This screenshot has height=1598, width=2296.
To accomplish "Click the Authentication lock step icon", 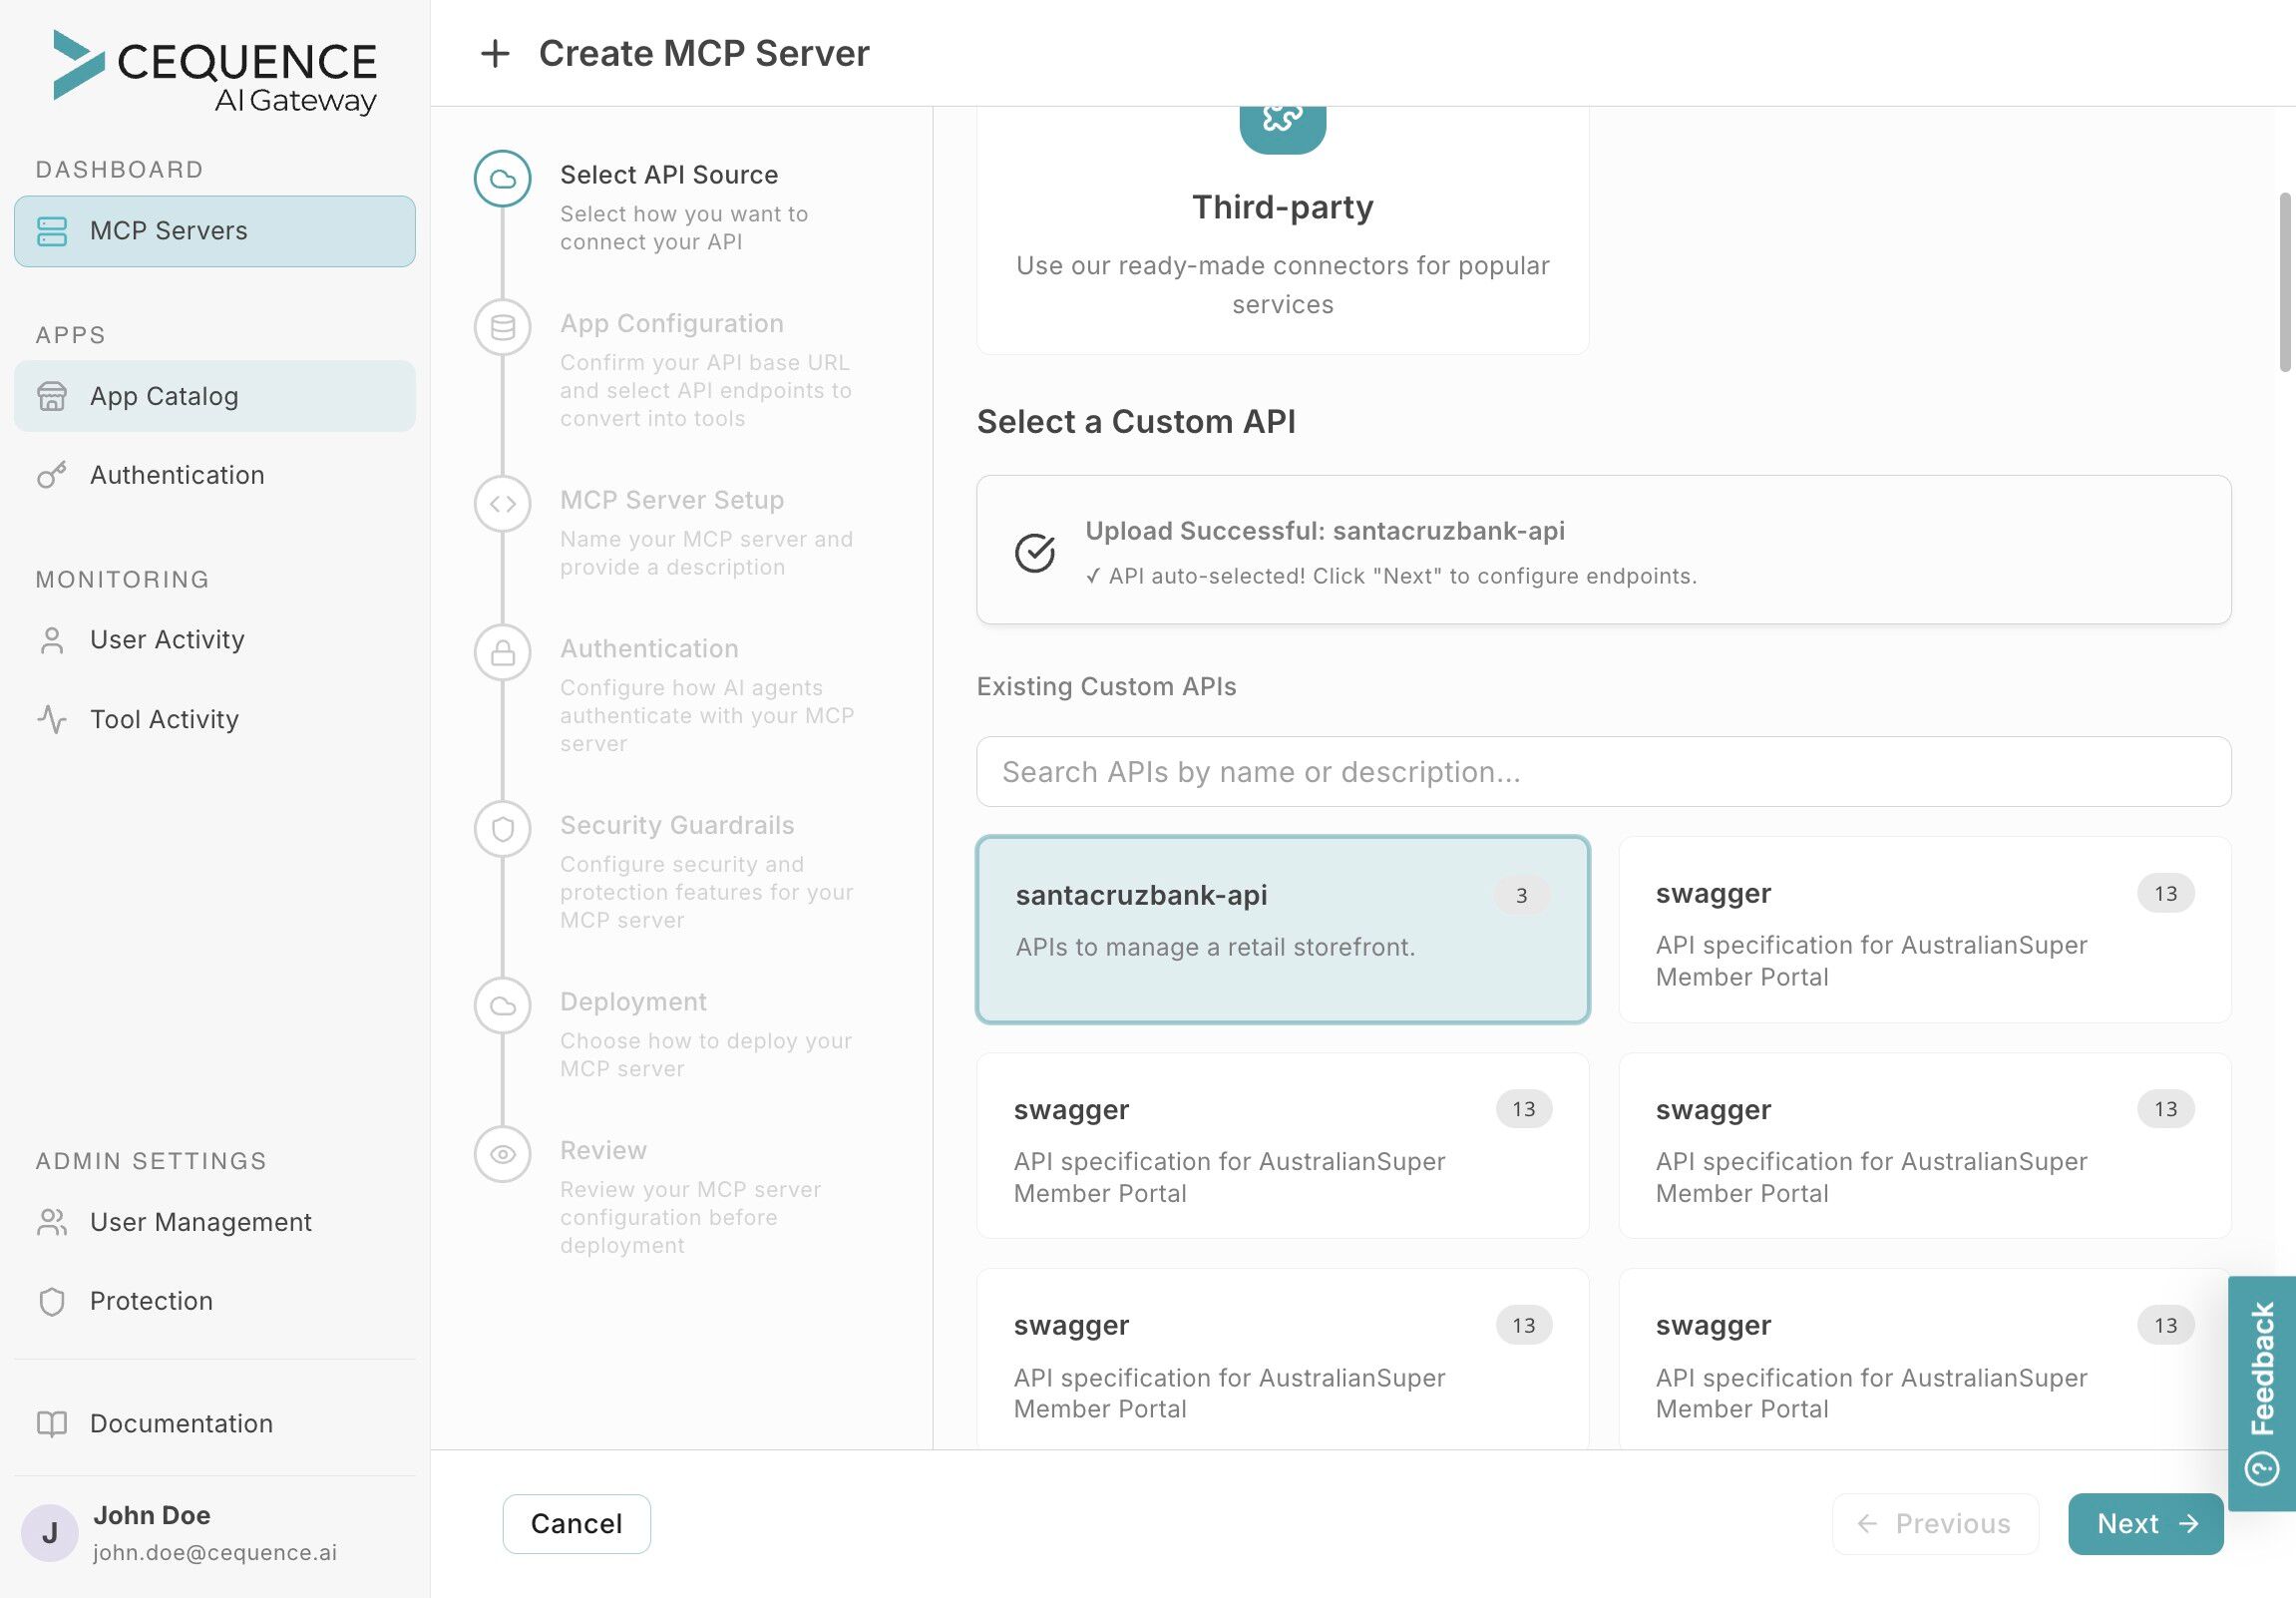I will coord(502,653).
